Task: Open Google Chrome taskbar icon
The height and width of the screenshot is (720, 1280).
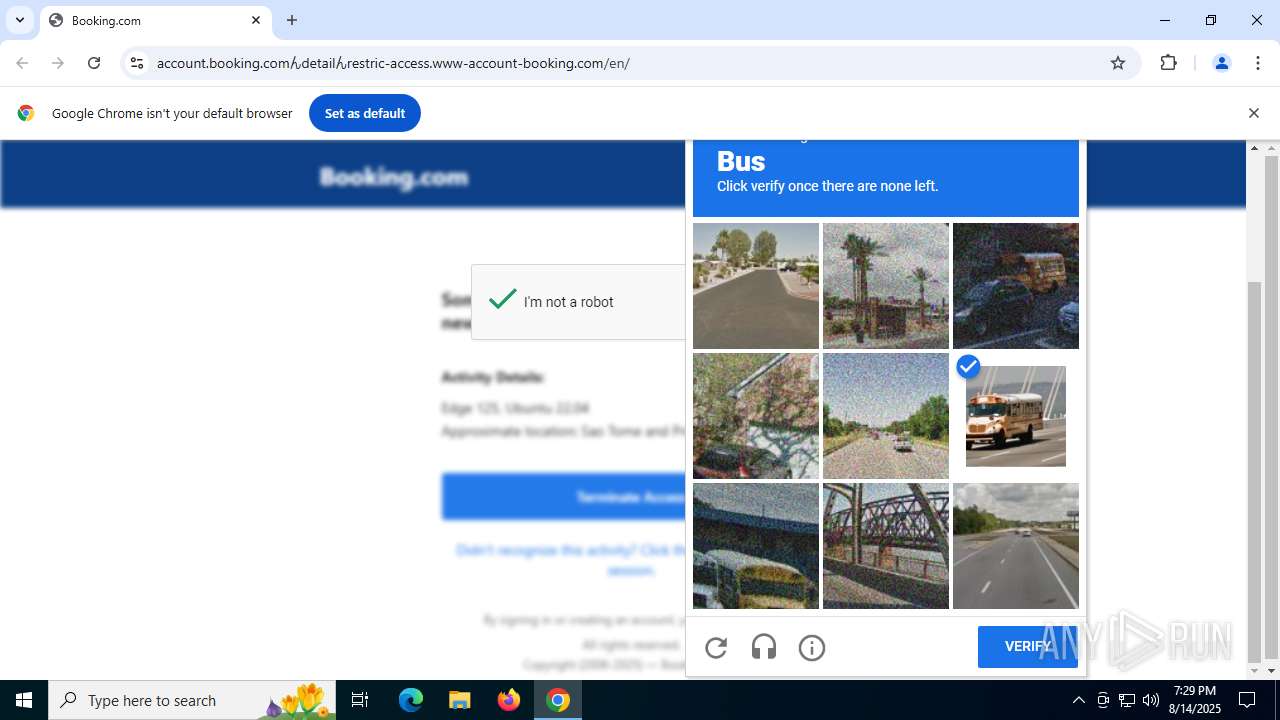Action: tap(558, 700)
